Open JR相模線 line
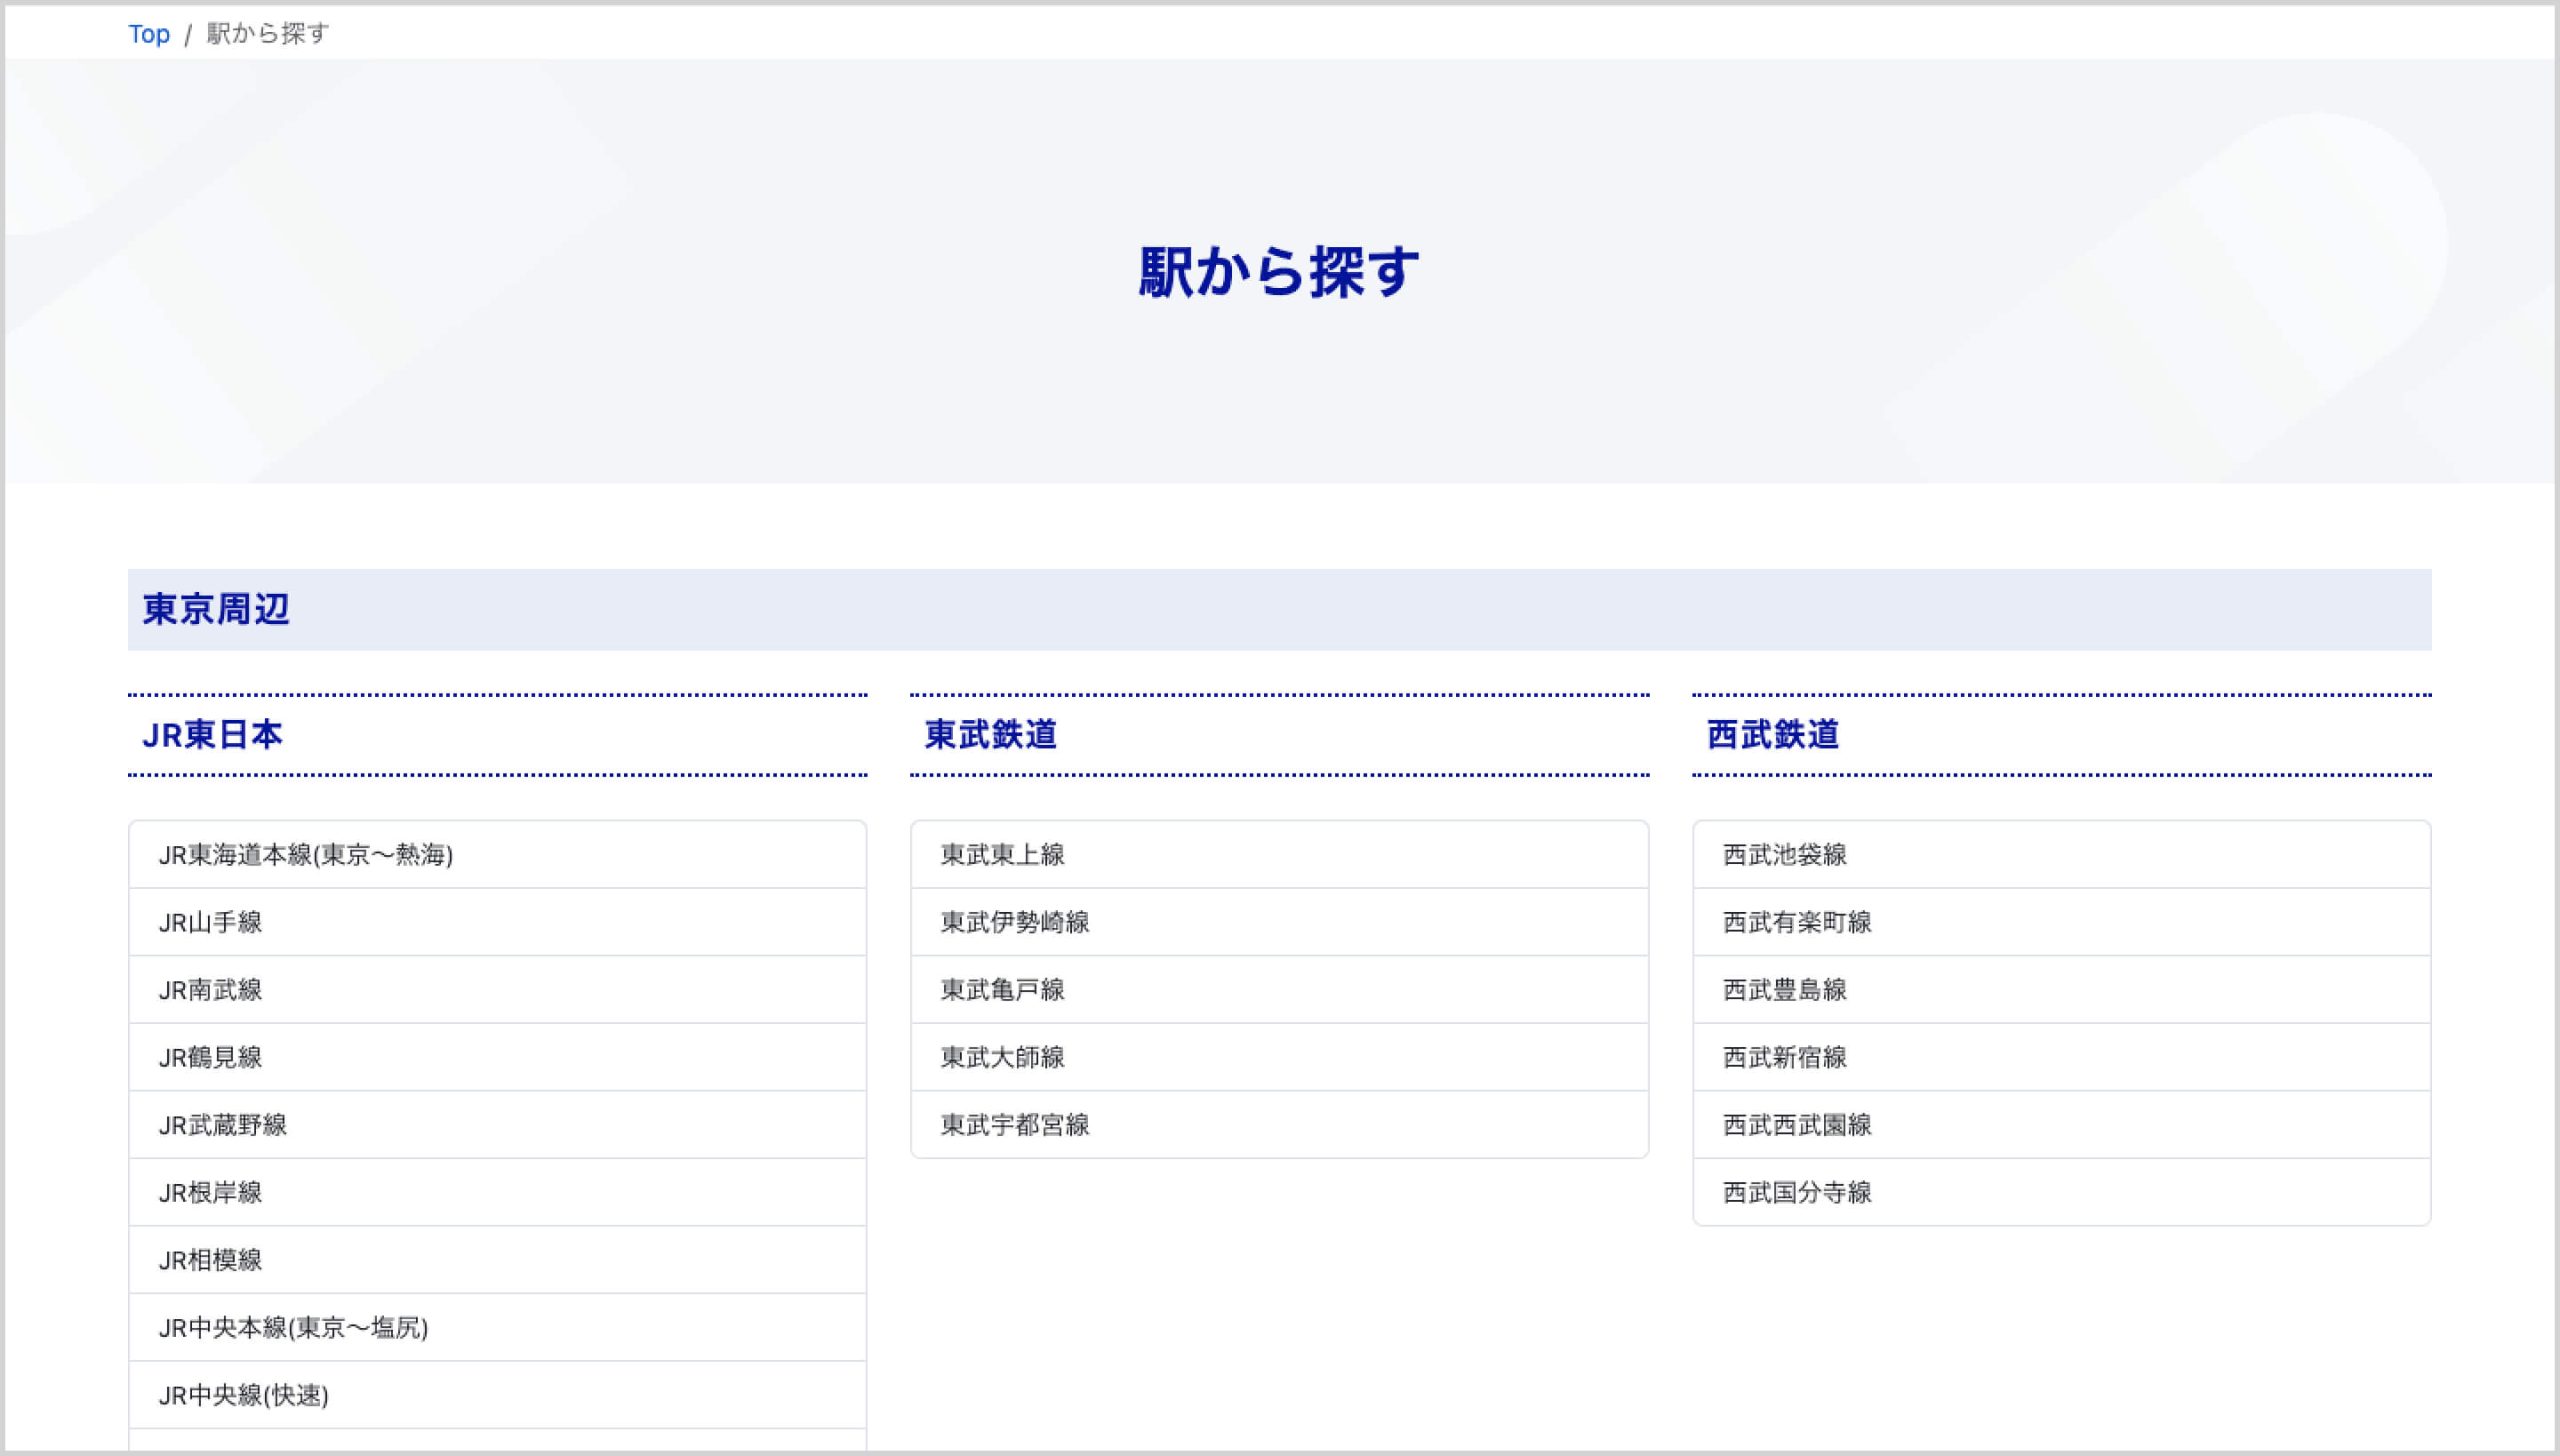Screen dimensions: 2560x1456 coord(497,1259)
